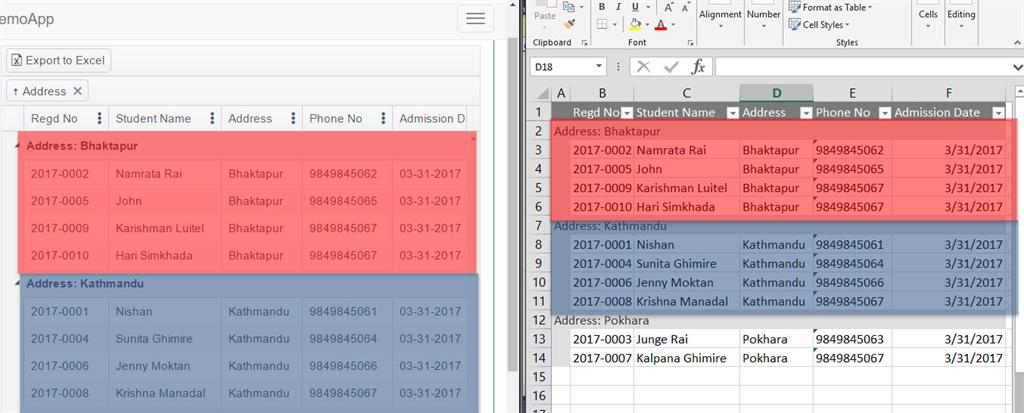The image size is (1024, 413).
Task: Toggle Bold formatting in Excel
Action: pos(601,7)
